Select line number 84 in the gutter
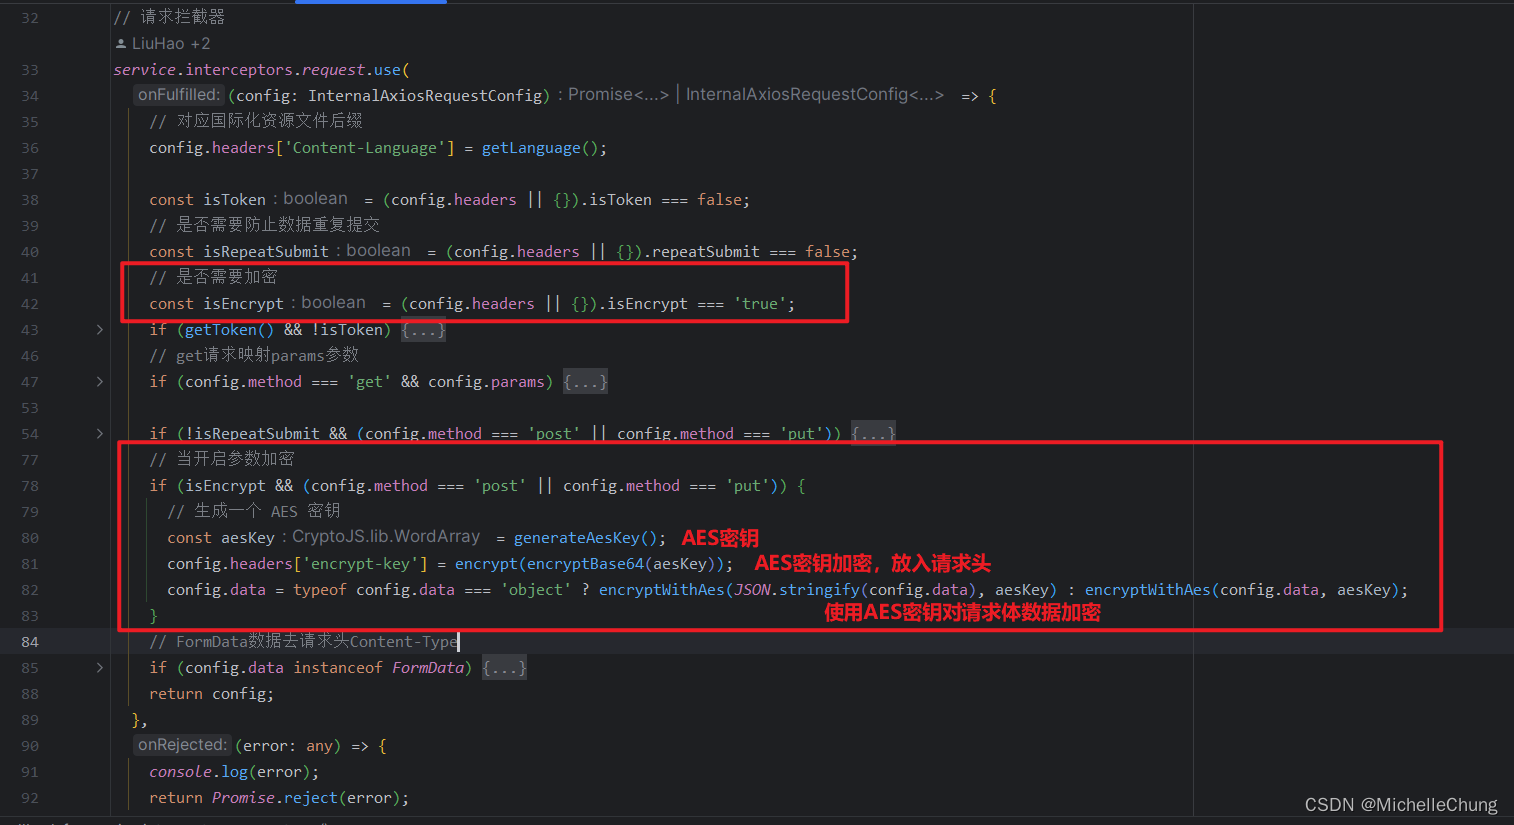The height and width of the screenshot is (825, 1514). click(x=30, y=641)
